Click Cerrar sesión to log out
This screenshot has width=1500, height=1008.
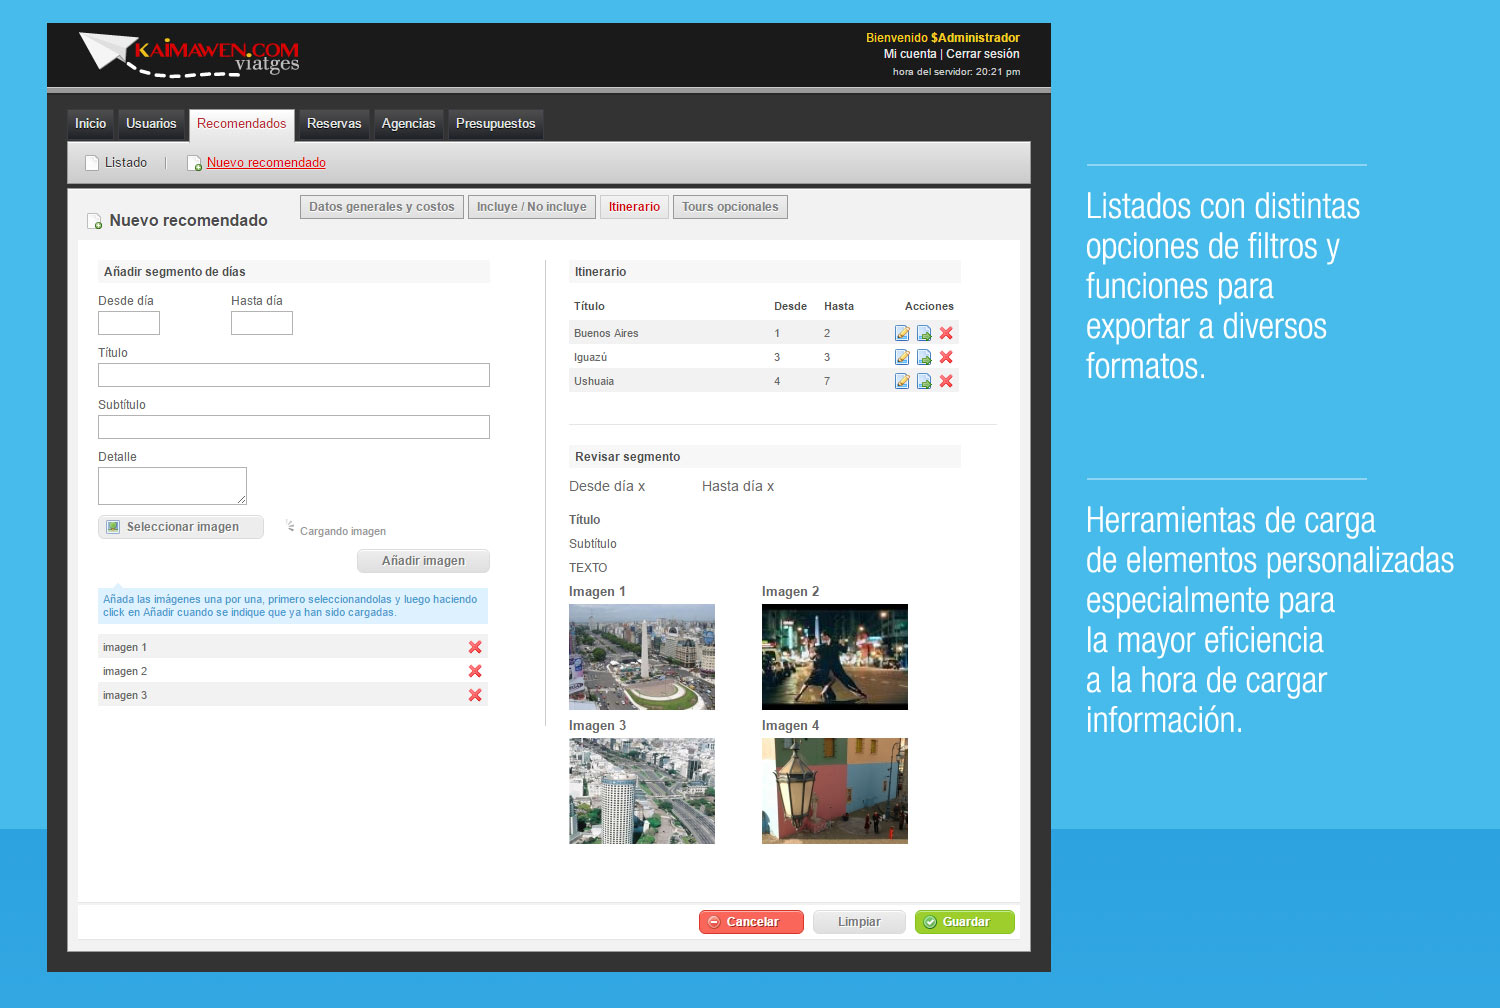(x=983, y=54)
